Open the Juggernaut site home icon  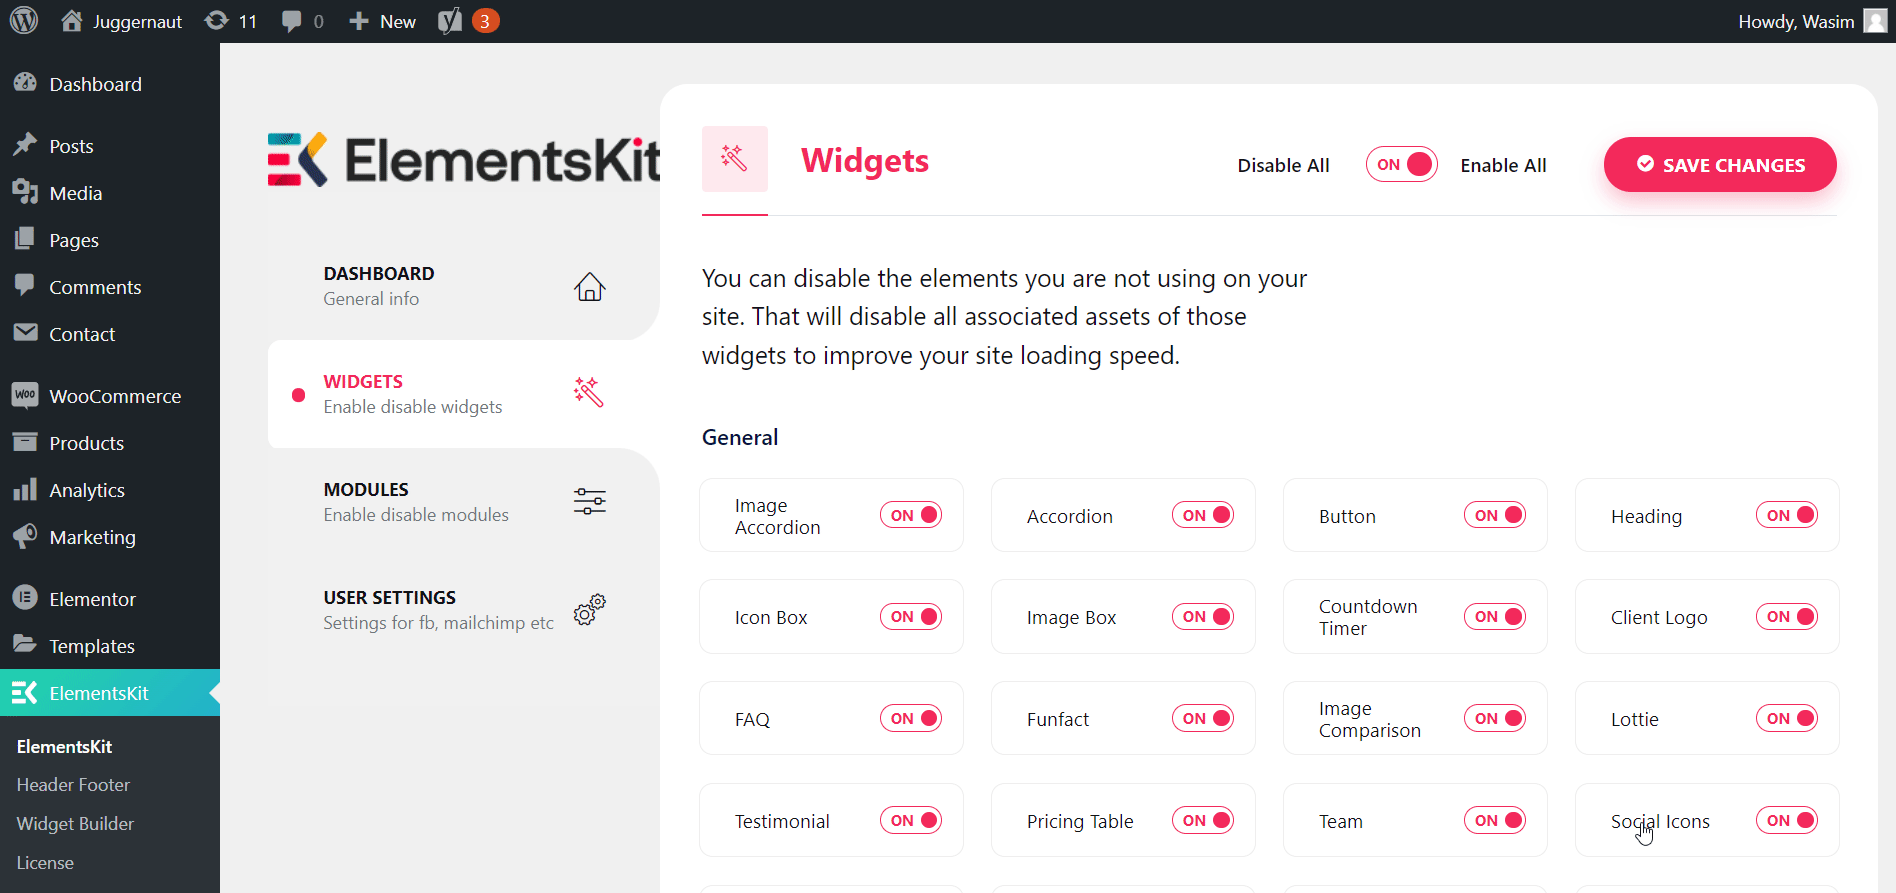[x=71, y=21]
